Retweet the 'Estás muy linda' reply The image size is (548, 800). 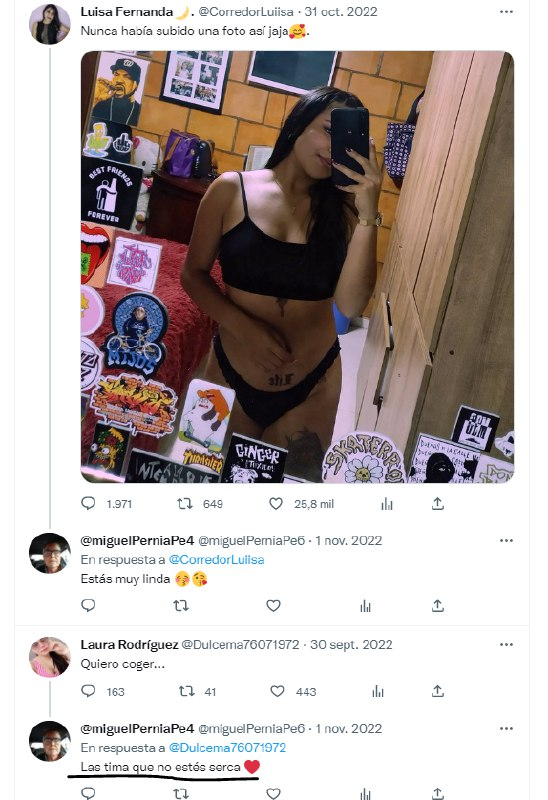click(x=181, y=606)
